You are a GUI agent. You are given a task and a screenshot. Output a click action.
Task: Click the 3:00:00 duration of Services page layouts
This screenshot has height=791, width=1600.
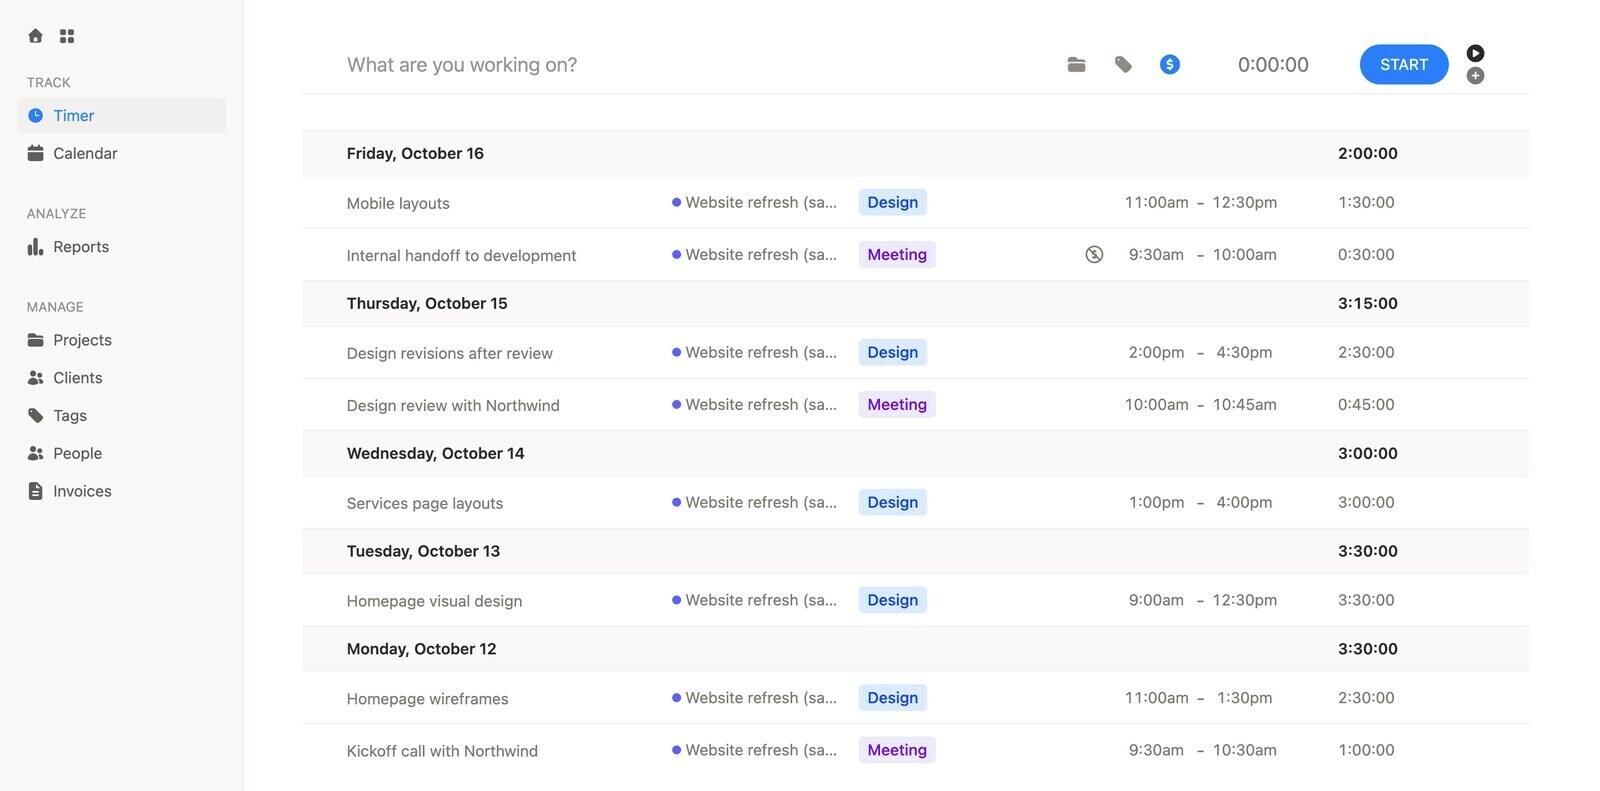click(1366, 502)
